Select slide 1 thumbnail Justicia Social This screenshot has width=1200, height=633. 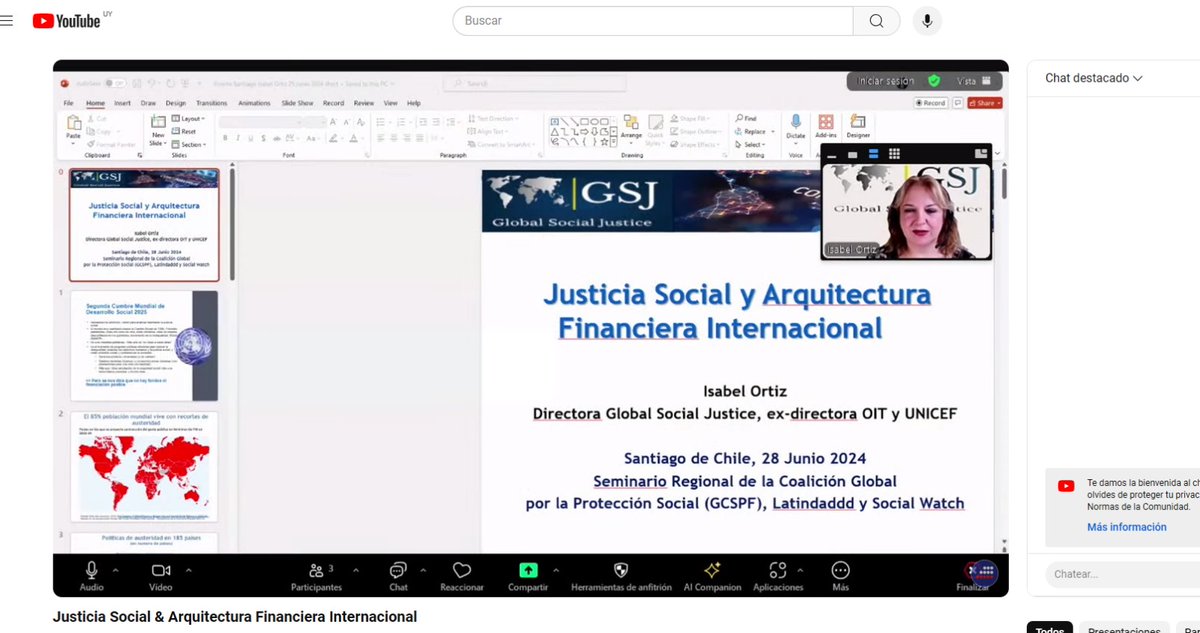click(x=144, y=225)
